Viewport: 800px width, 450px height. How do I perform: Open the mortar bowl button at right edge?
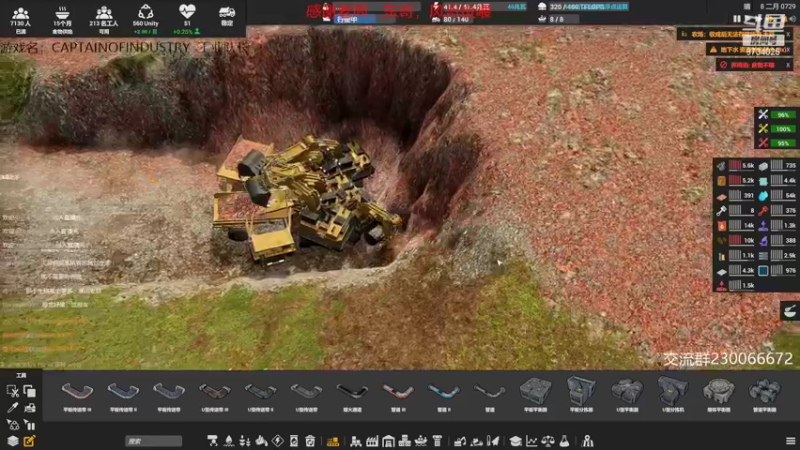click(x=790, y=311)
